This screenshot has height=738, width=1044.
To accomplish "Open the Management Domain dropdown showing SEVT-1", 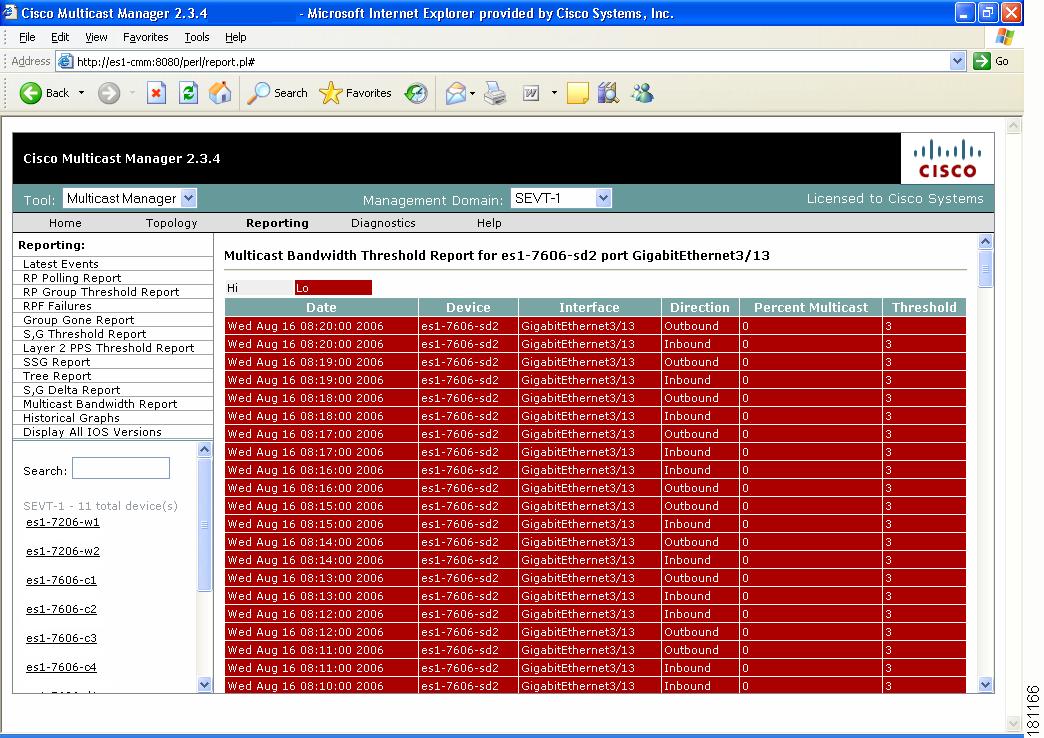I will coord(561,198).
